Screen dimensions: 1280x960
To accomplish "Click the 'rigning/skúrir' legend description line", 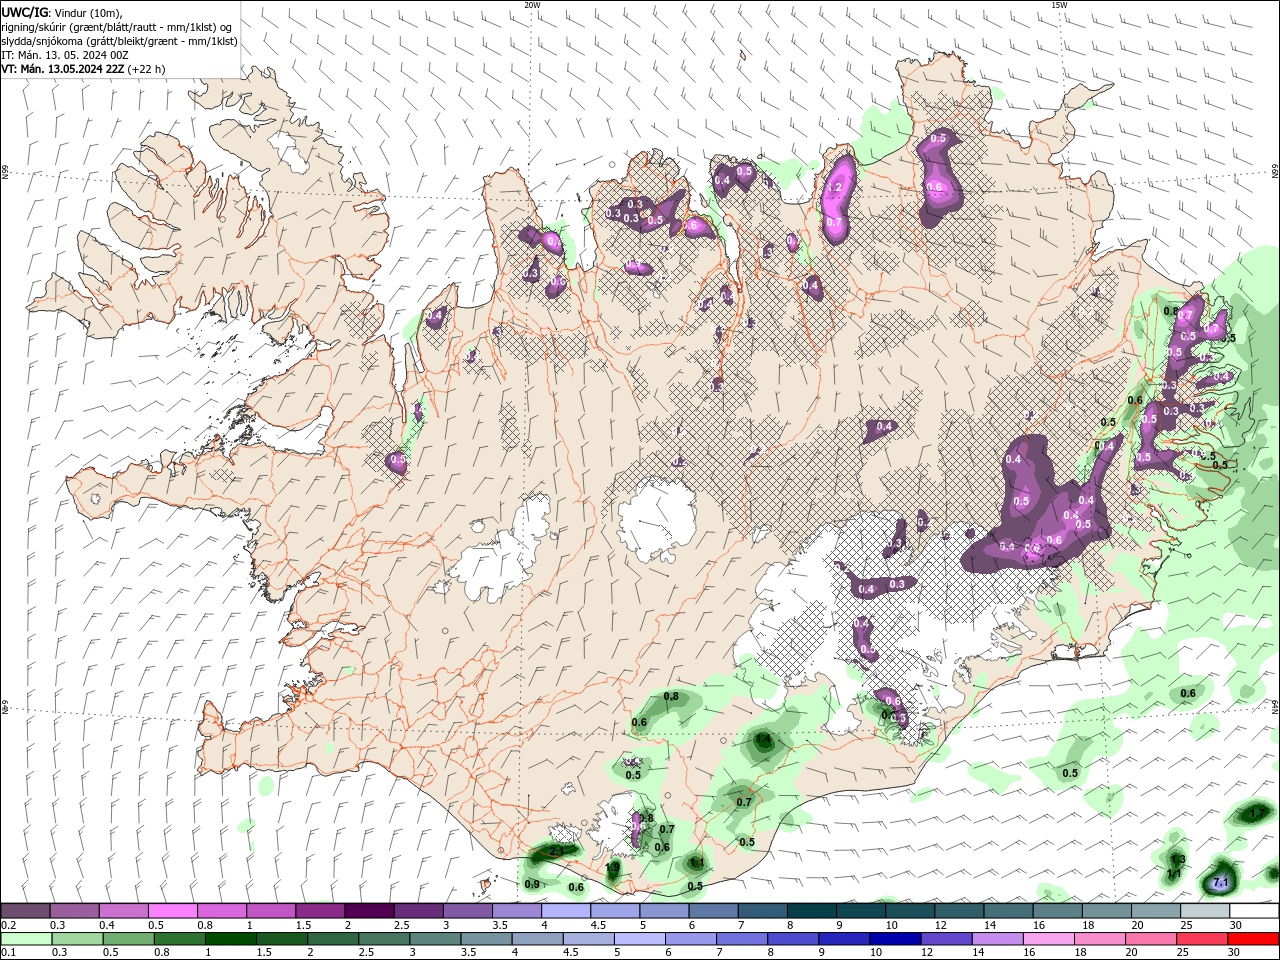I will click(118, 26).
